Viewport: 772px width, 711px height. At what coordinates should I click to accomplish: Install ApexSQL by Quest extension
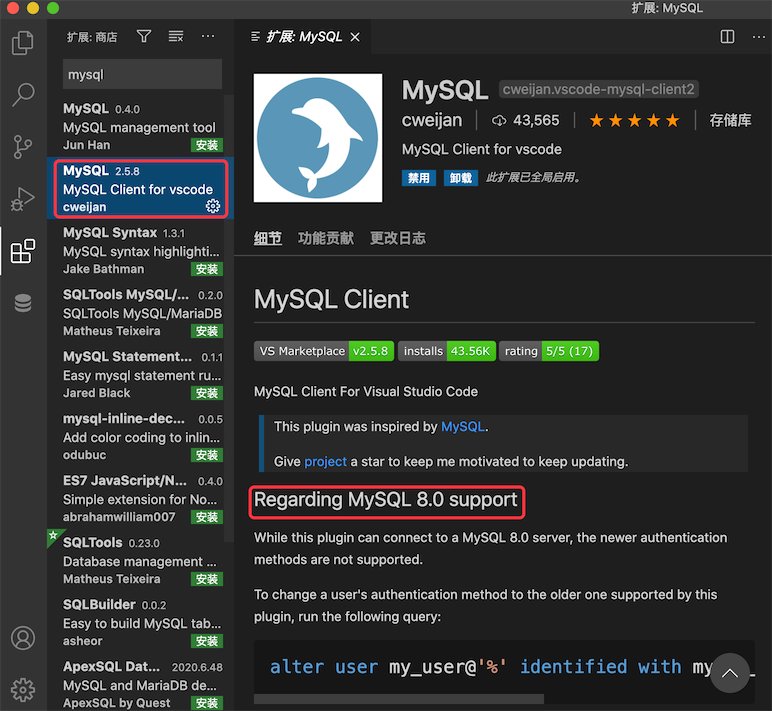click(x=207, y=704)
